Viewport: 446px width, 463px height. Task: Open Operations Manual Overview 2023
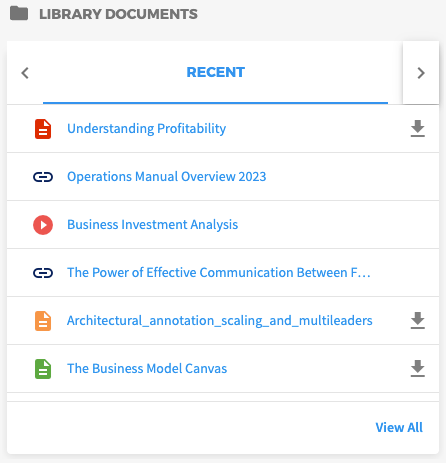coord(167,177)
